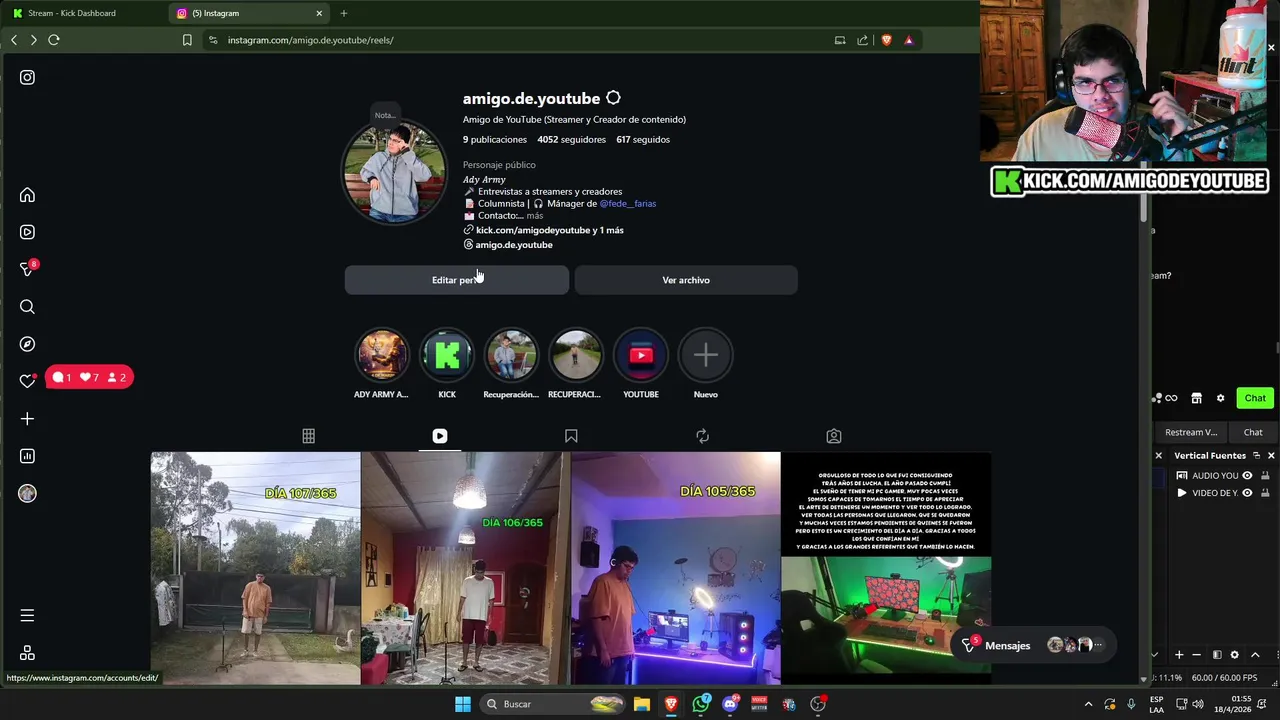Toggle visibility of AUDIO YOU source
This screenshot has height=720, width=1280.
1247,476
